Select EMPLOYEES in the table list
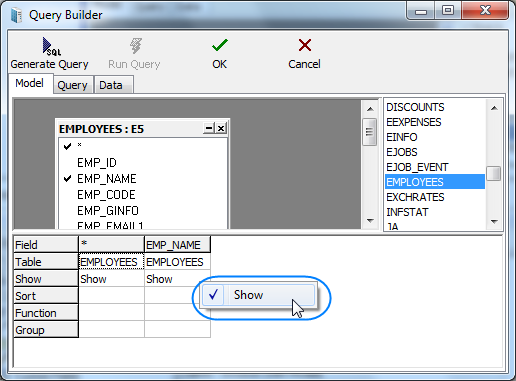This screenshot has width=516, height=381. tap(435, 182)
